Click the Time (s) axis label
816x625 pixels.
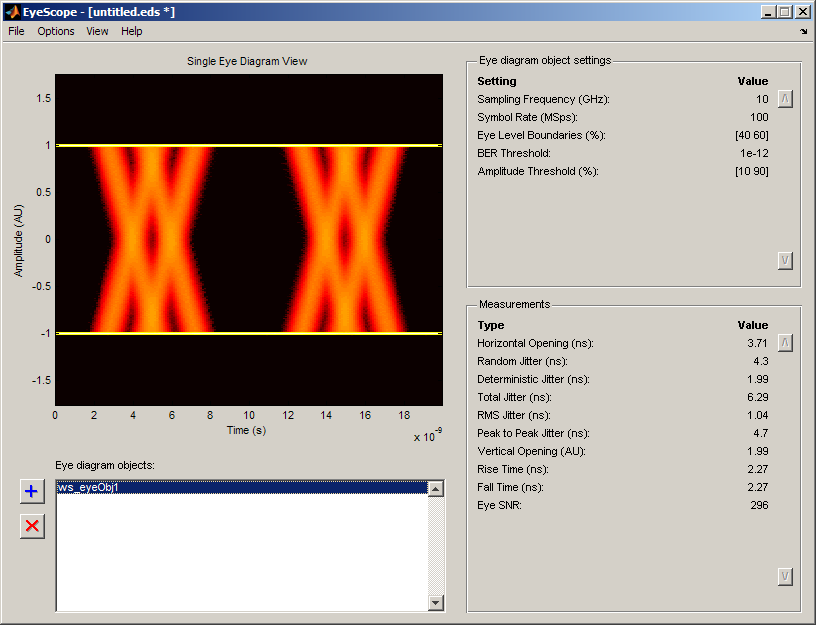246,430
